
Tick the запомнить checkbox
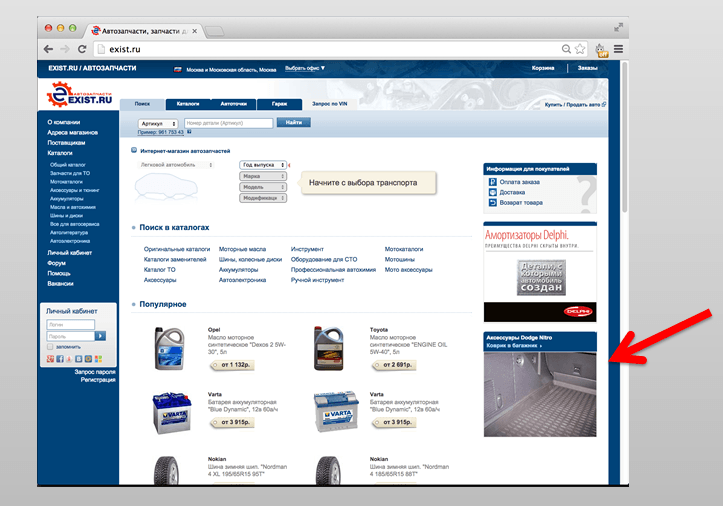coord(49,346)
